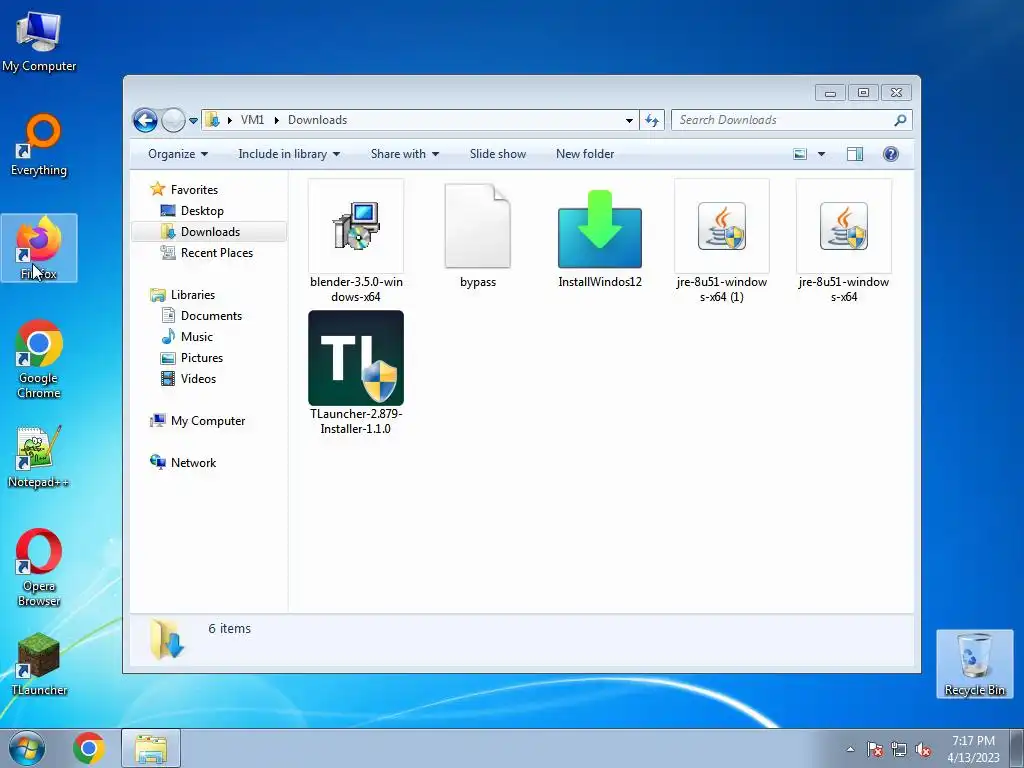
Task: Click VM1 in the address breadcrumb
Action: pos(252,120)
